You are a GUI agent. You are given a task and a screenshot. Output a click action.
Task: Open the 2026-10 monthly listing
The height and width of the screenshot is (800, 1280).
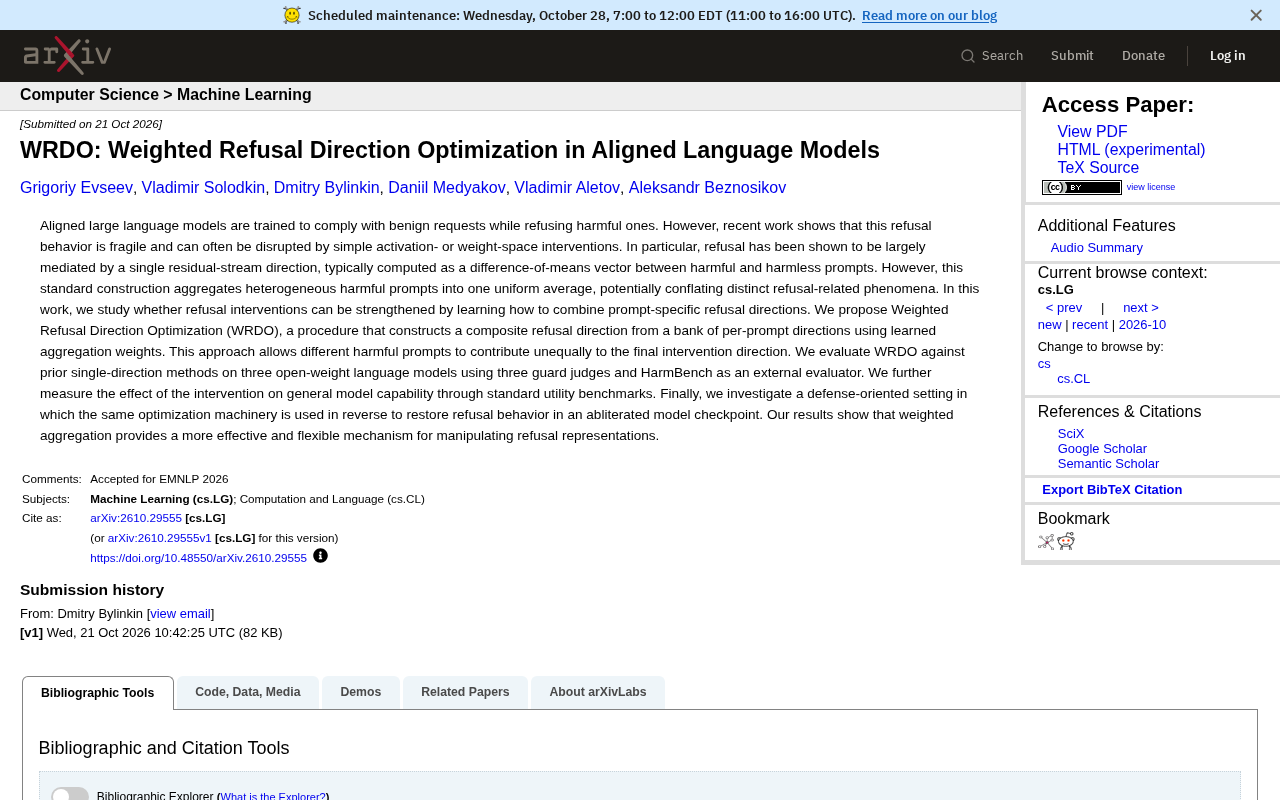point(1142,325)
